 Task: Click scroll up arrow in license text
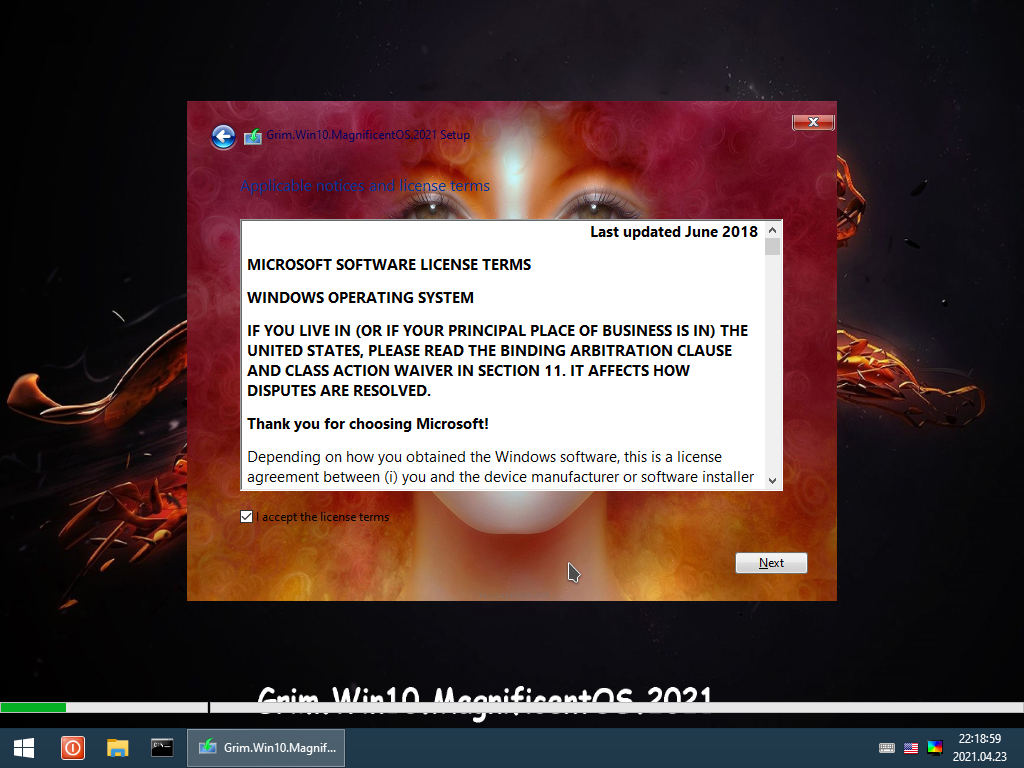773,230
